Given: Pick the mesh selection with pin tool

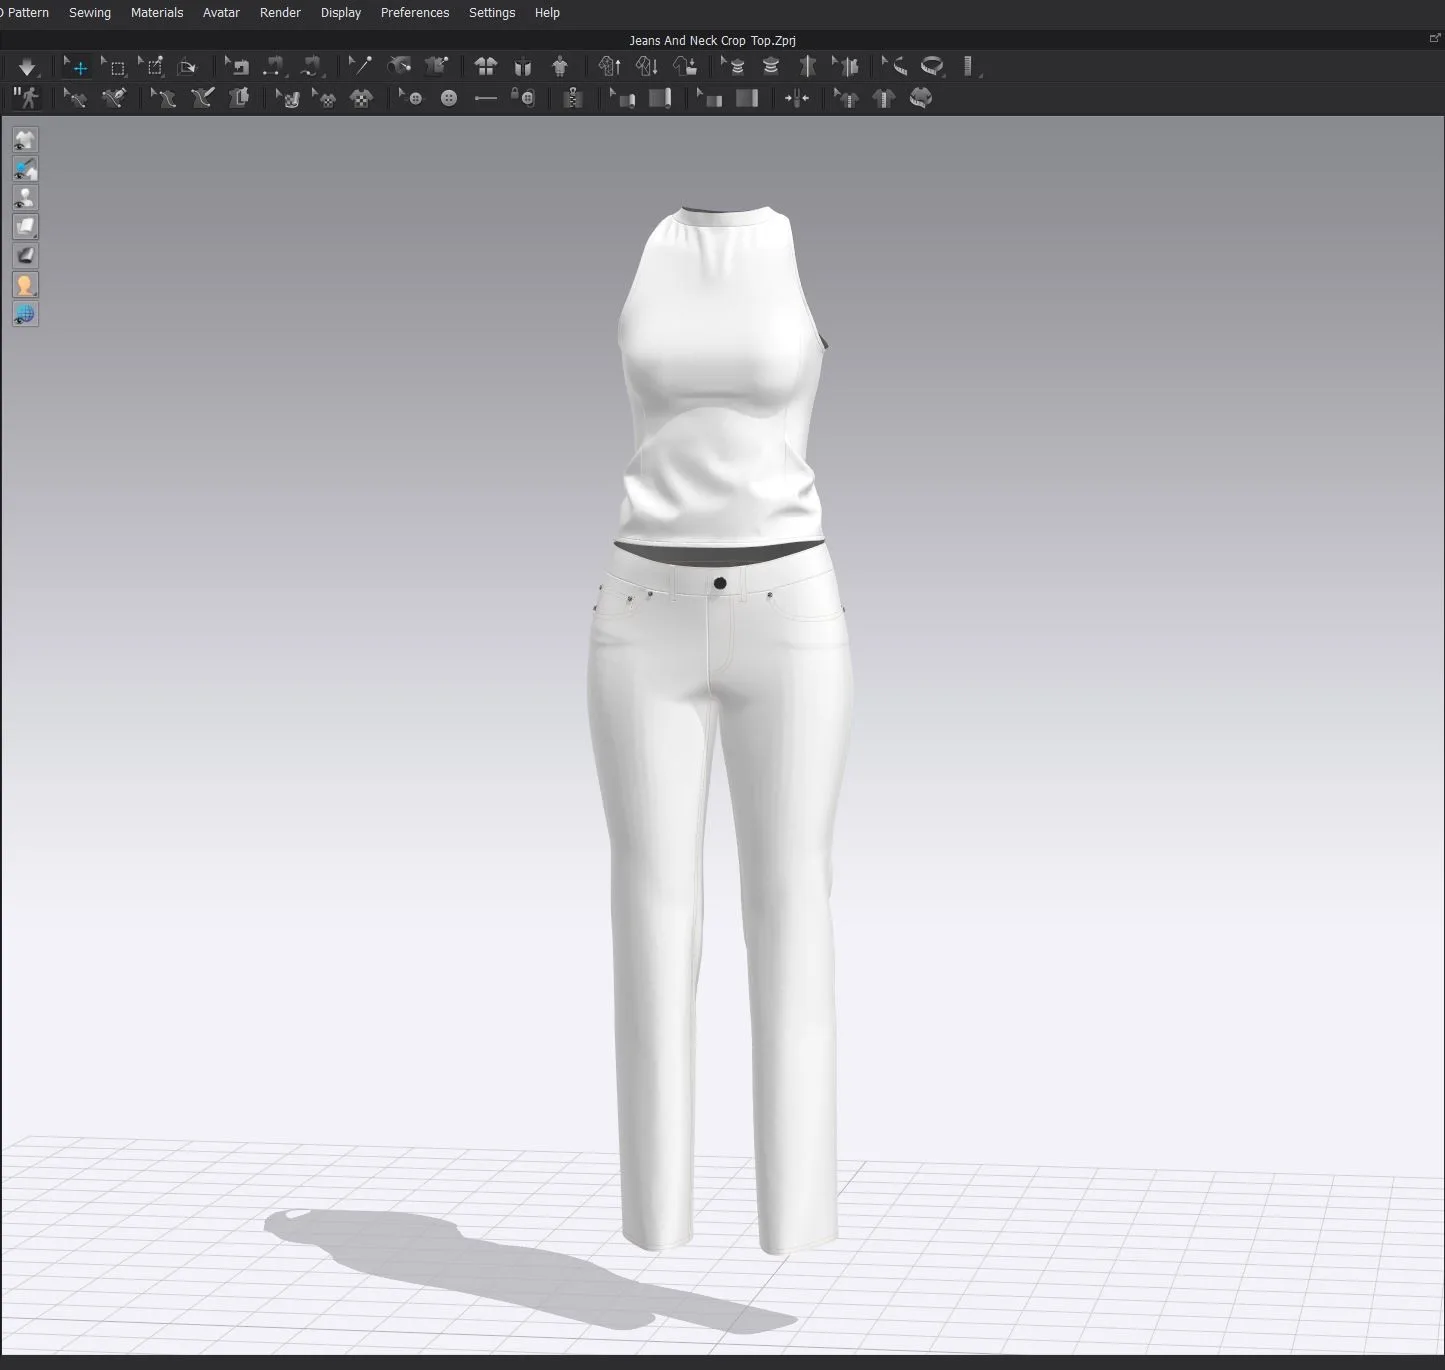Looking at the screenshot, I should pyautogui.click(x=151, y=67).
